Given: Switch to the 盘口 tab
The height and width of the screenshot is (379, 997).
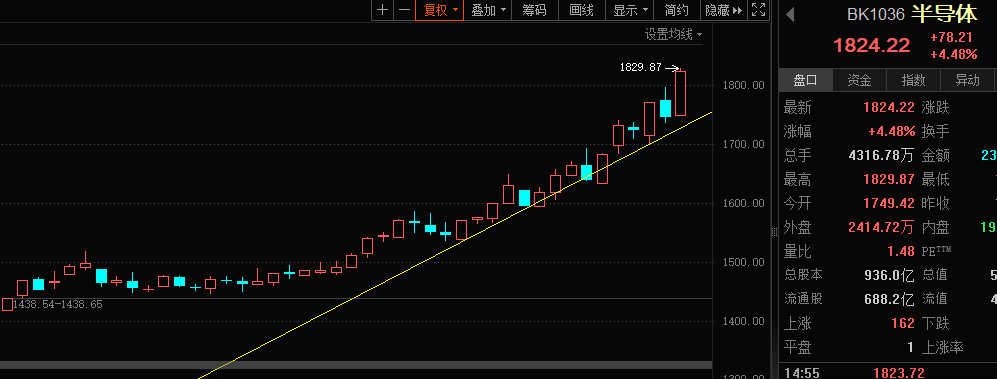Looking at the screenshot, I should tap(805, 80).
